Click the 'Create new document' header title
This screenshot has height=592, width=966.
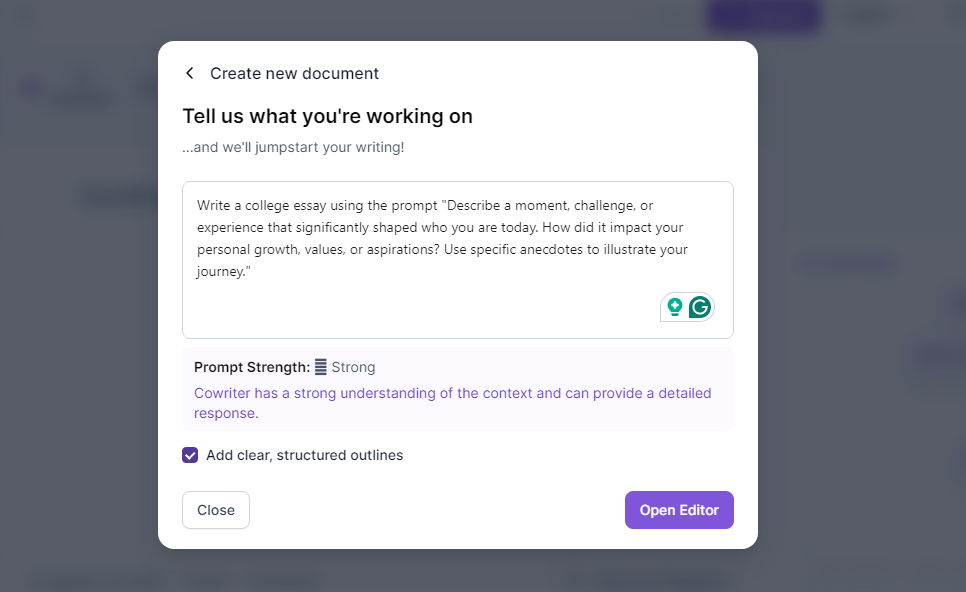point(294,73)
